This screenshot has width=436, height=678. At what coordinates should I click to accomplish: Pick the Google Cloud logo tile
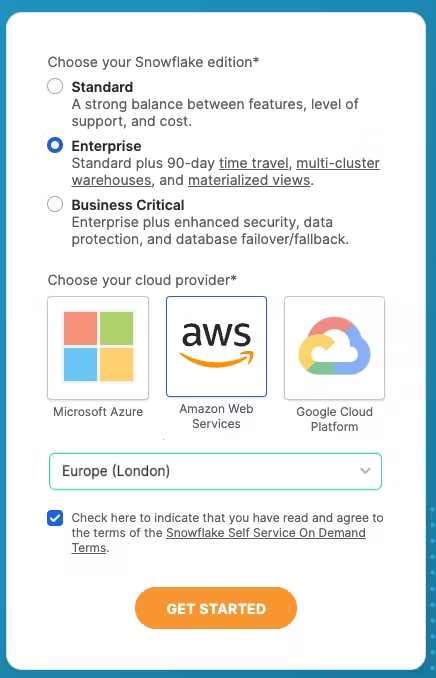click(x=334, y=348)
